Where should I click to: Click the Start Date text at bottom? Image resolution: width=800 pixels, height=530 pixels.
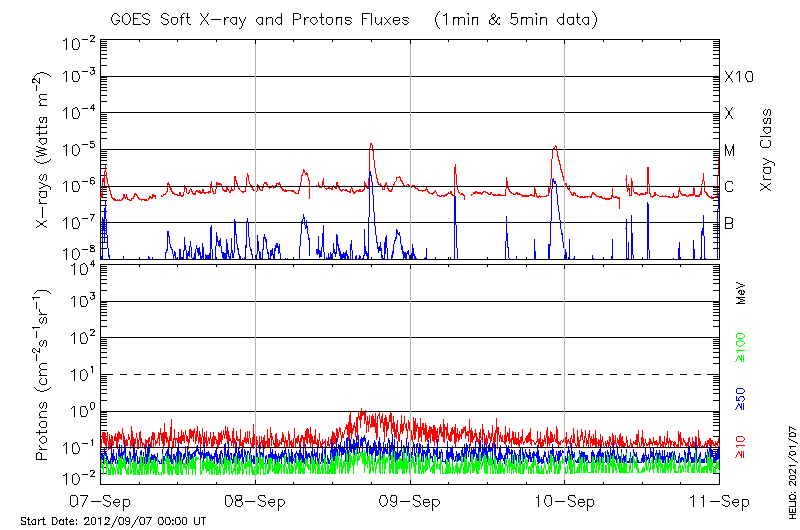pos(113,521)
